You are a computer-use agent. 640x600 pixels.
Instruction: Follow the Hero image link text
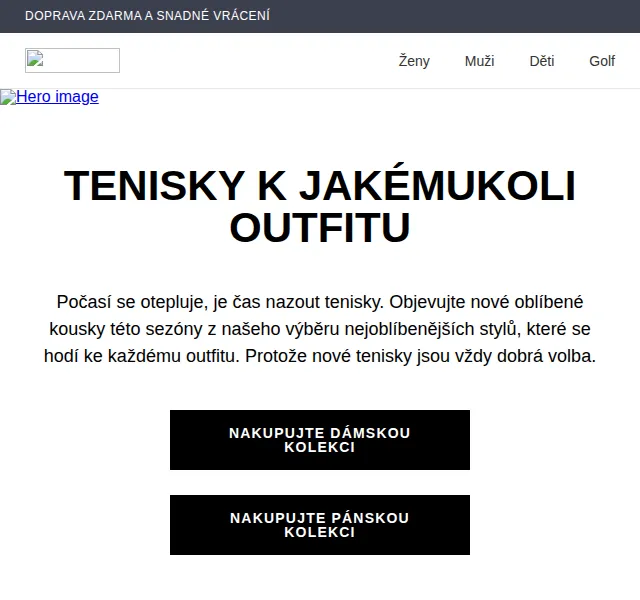(x=57, y=97)
